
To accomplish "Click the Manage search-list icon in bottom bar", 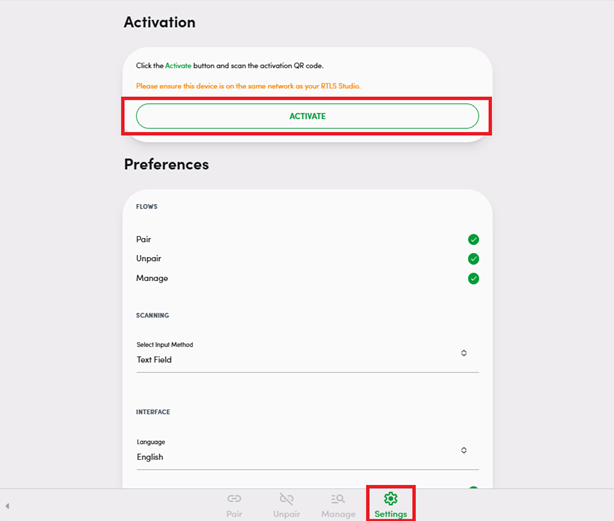I will click(x=338, y=498).
